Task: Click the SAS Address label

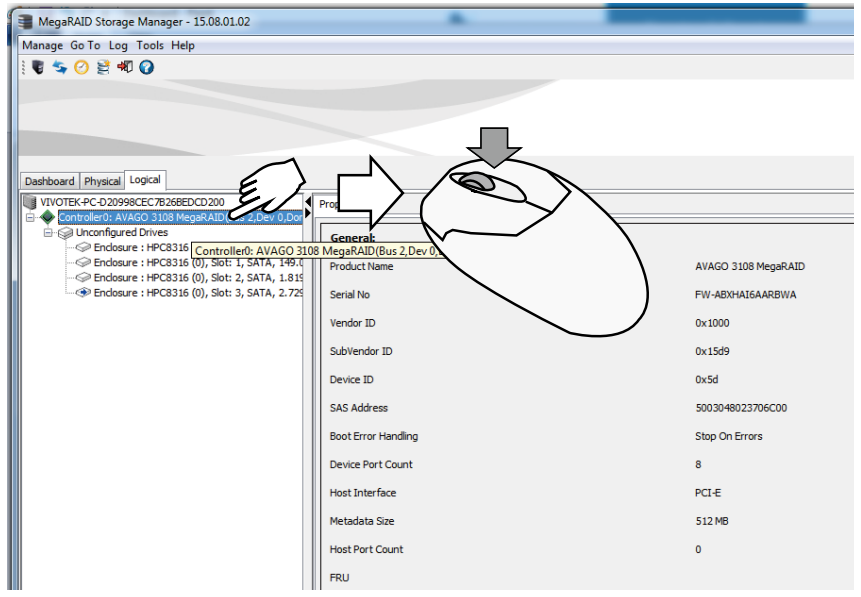Action: coord(359,408)
